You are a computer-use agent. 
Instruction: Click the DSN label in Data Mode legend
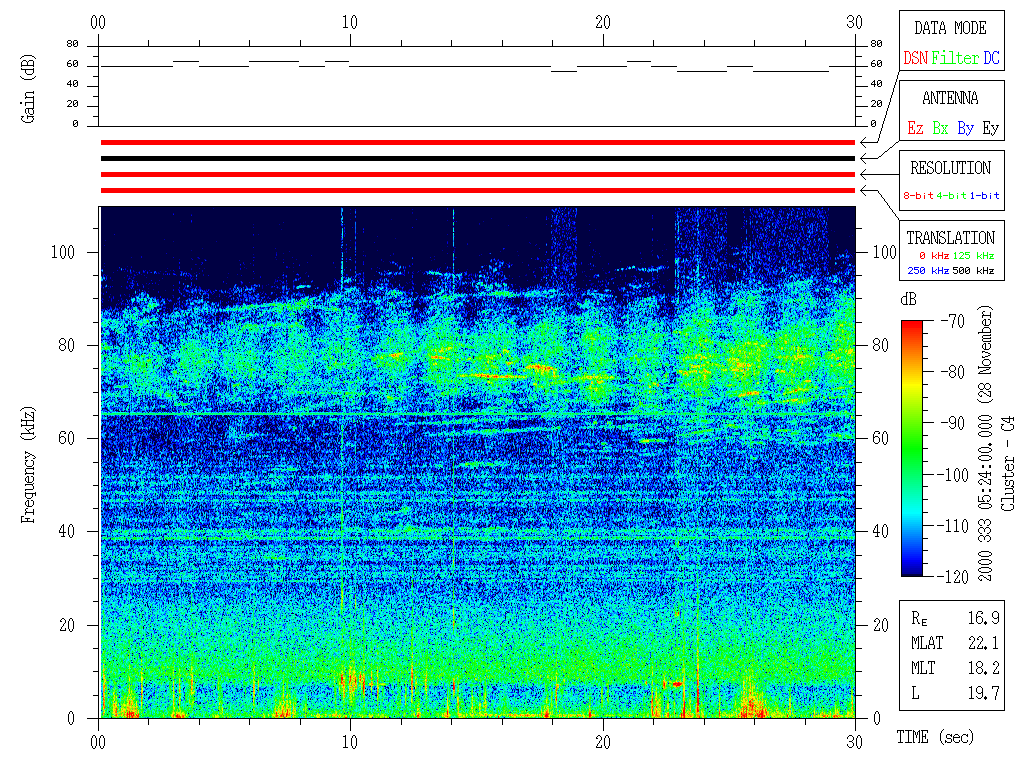click(915, 59)
